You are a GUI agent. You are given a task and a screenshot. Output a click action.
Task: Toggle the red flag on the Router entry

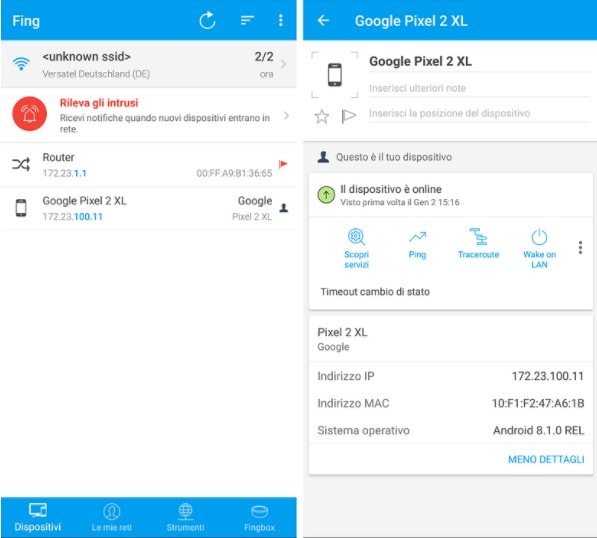(283, 164)
